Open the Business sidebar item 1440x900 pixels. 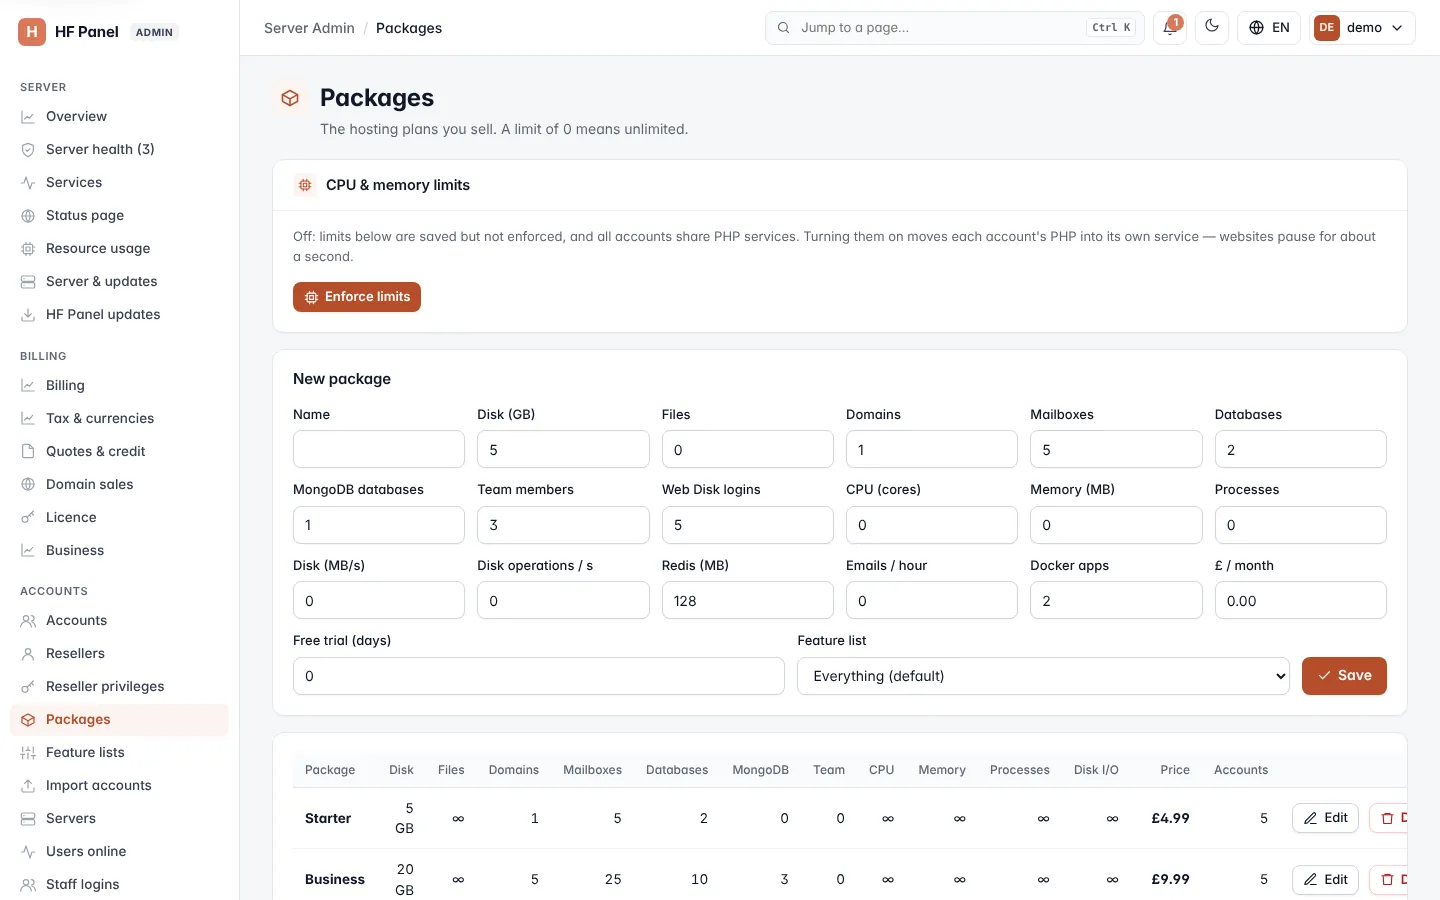pos(119,551)
